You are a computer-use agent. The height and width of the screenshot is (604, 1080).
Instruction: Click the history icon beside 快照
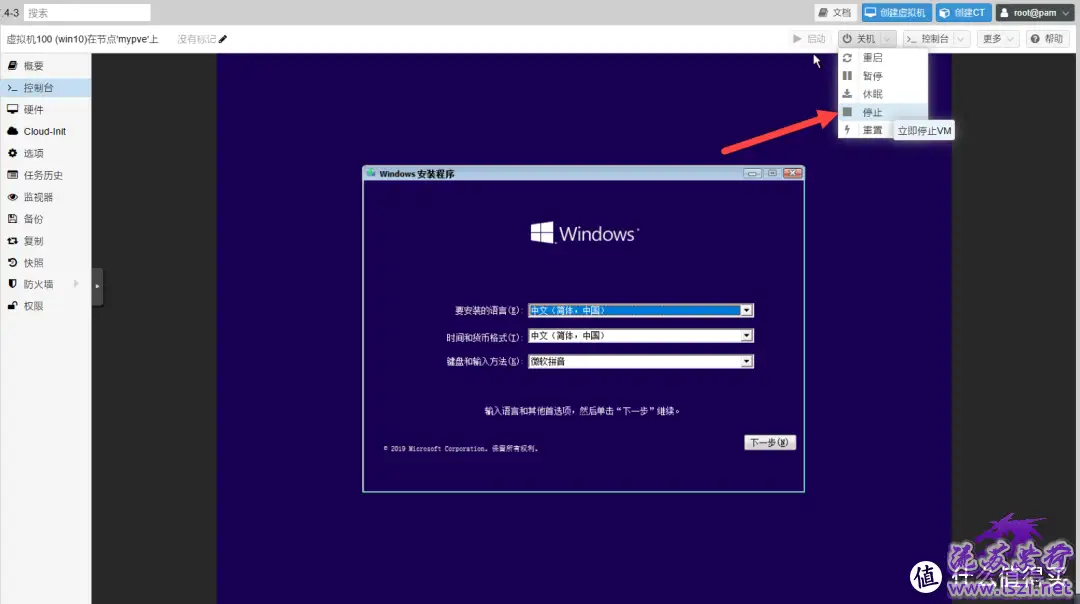[x=12, y=262]
